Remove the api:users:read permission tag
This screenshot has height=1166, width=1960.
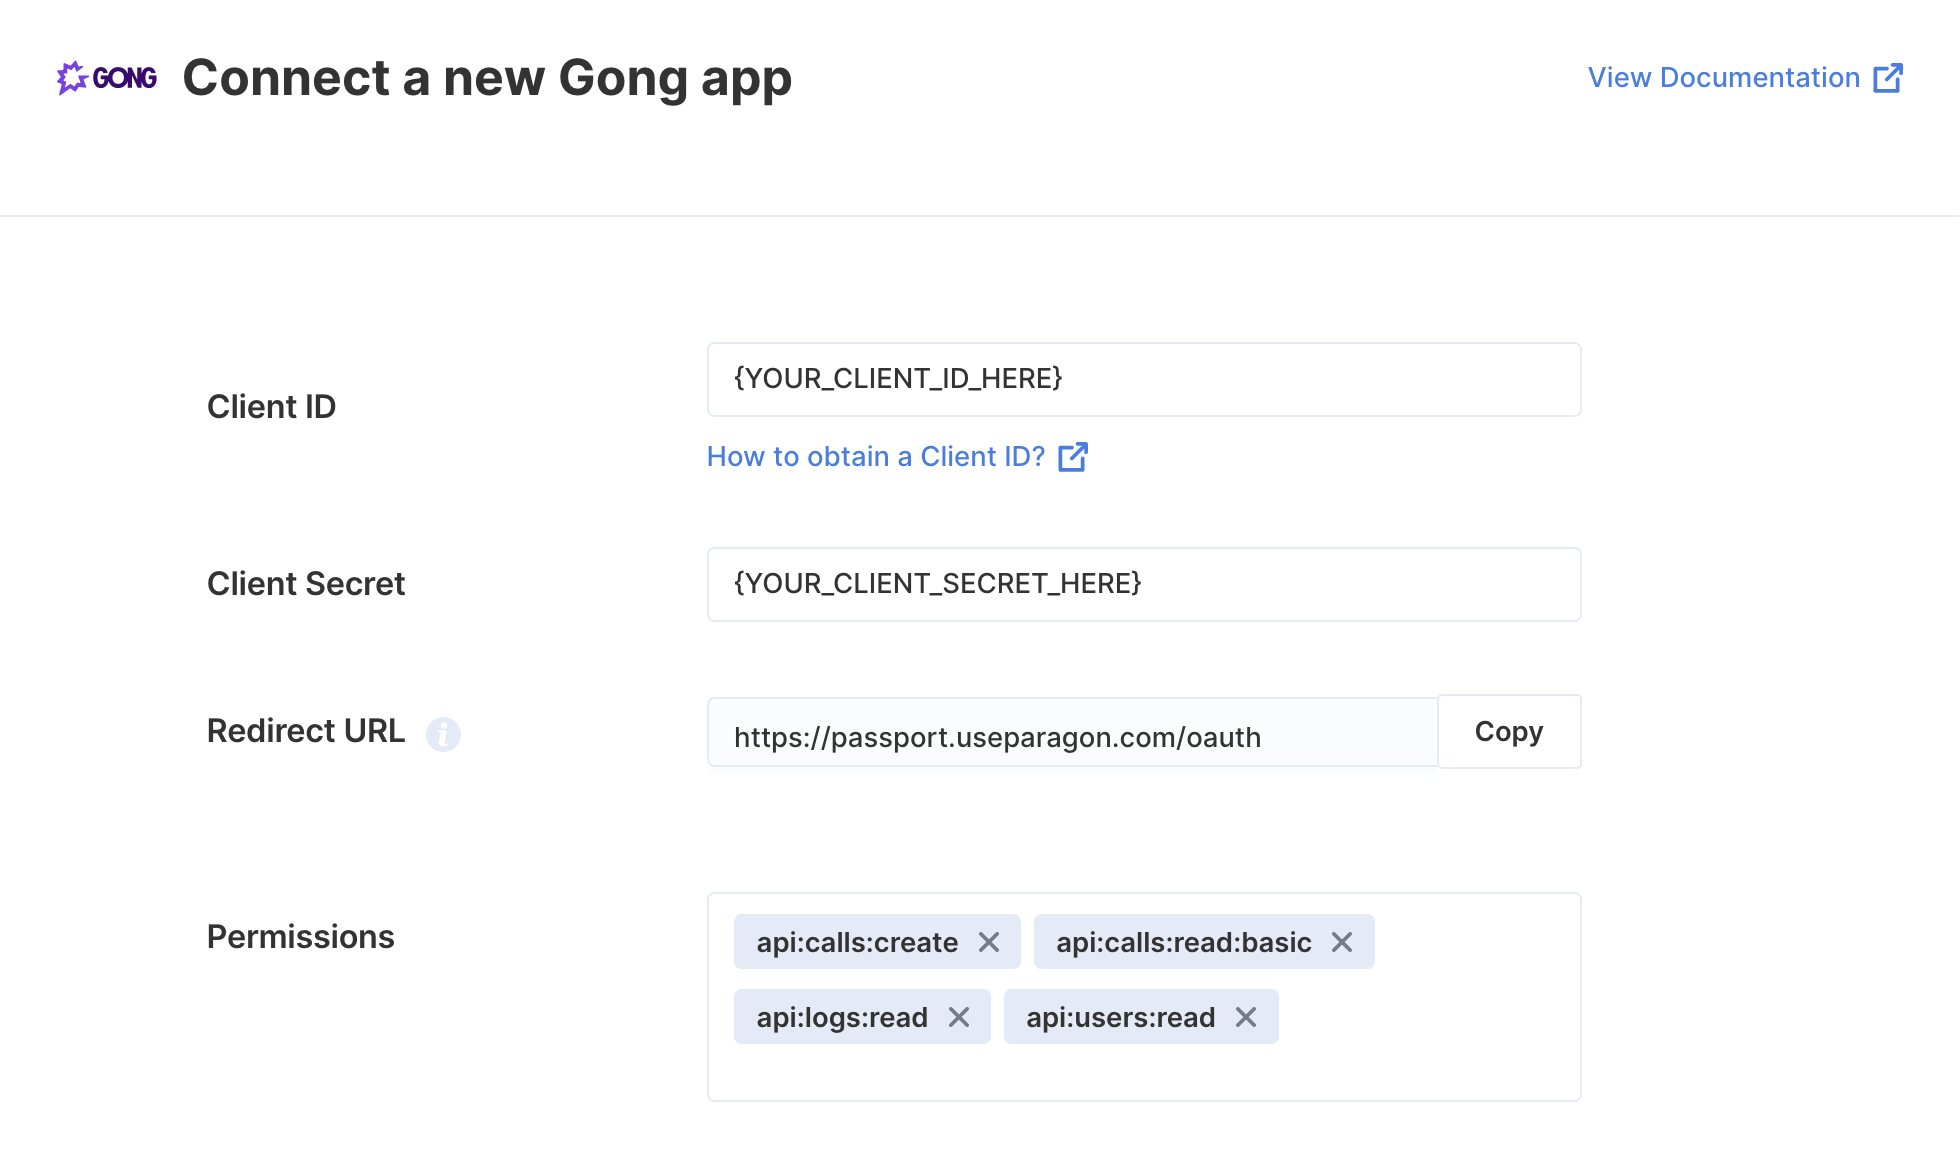tap(1246, 1017)
